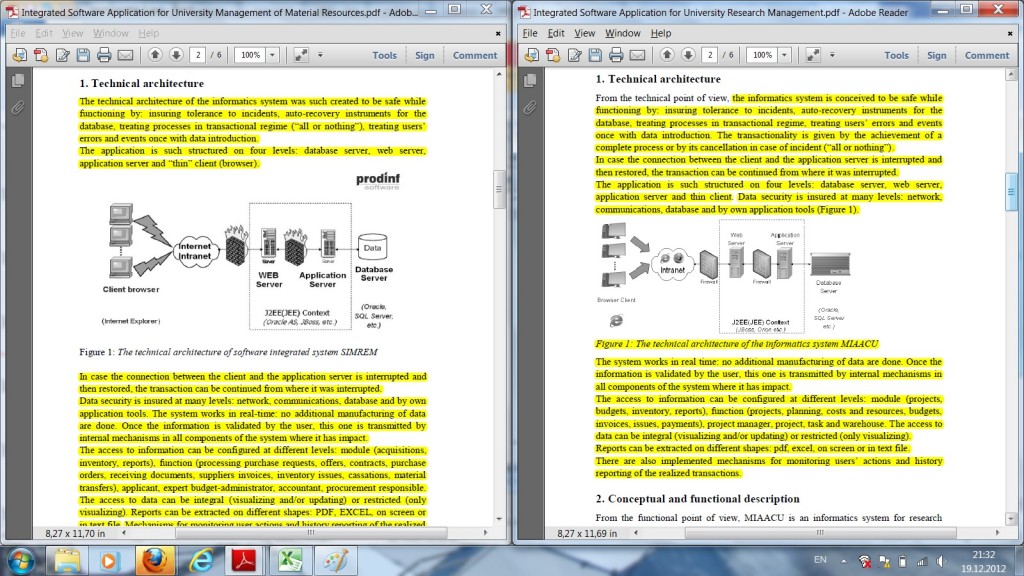Open Tools pane in Material Resources window
Screen dimensions: 1024x576
(x=385, y=56)
